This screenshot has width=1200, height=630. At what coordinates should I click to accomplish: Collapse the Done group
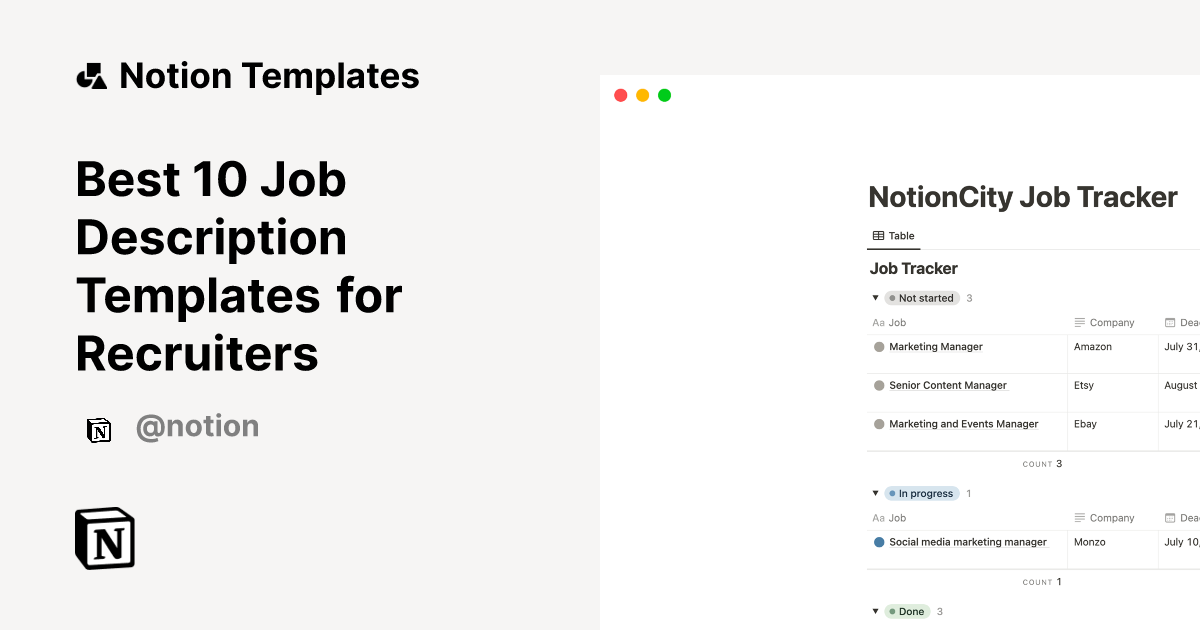[x=875, y=611]
